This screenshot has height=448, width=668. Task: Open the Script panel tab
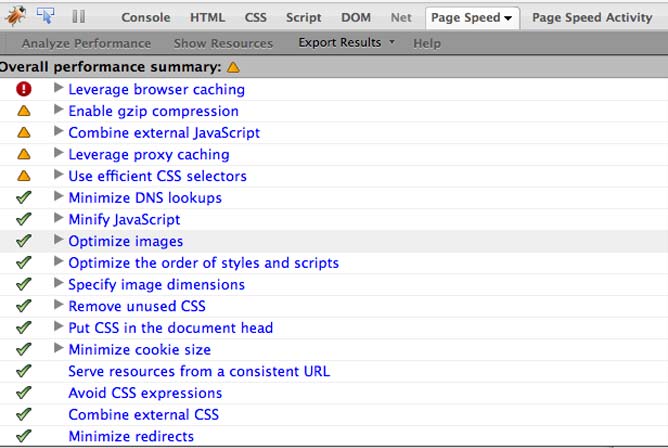[x=303, y=17]
